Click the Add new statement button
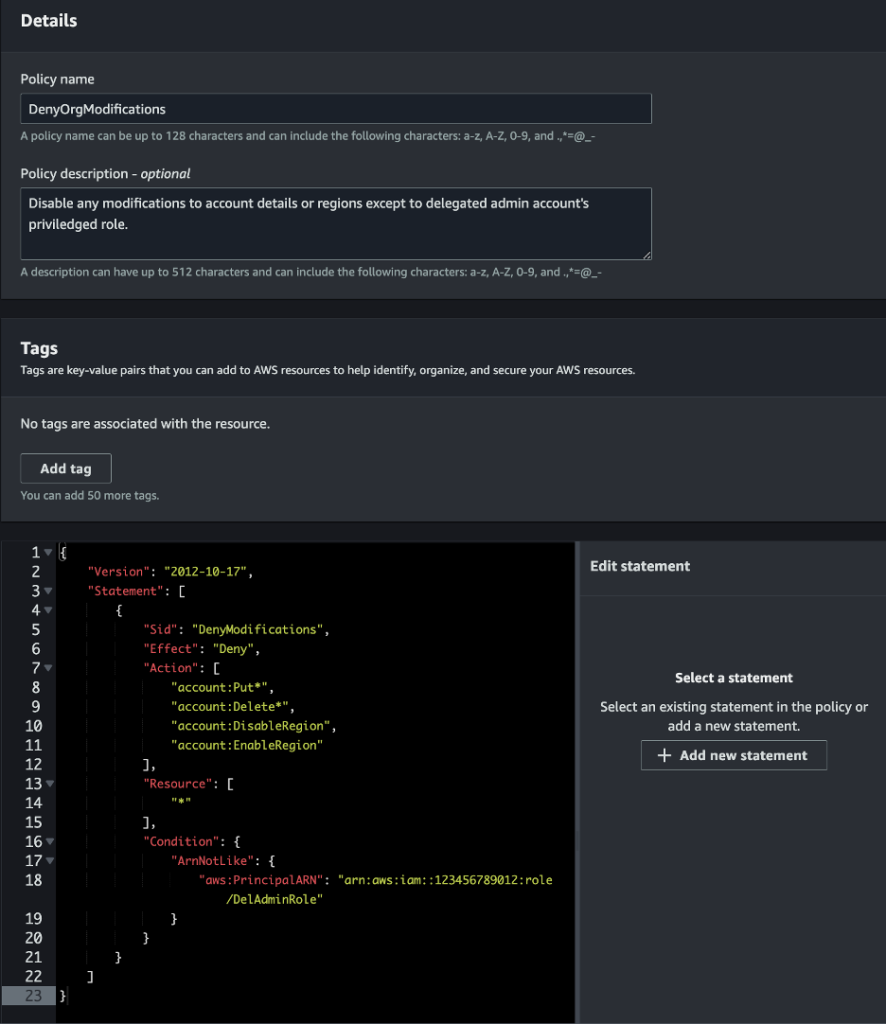 point(733,755)
